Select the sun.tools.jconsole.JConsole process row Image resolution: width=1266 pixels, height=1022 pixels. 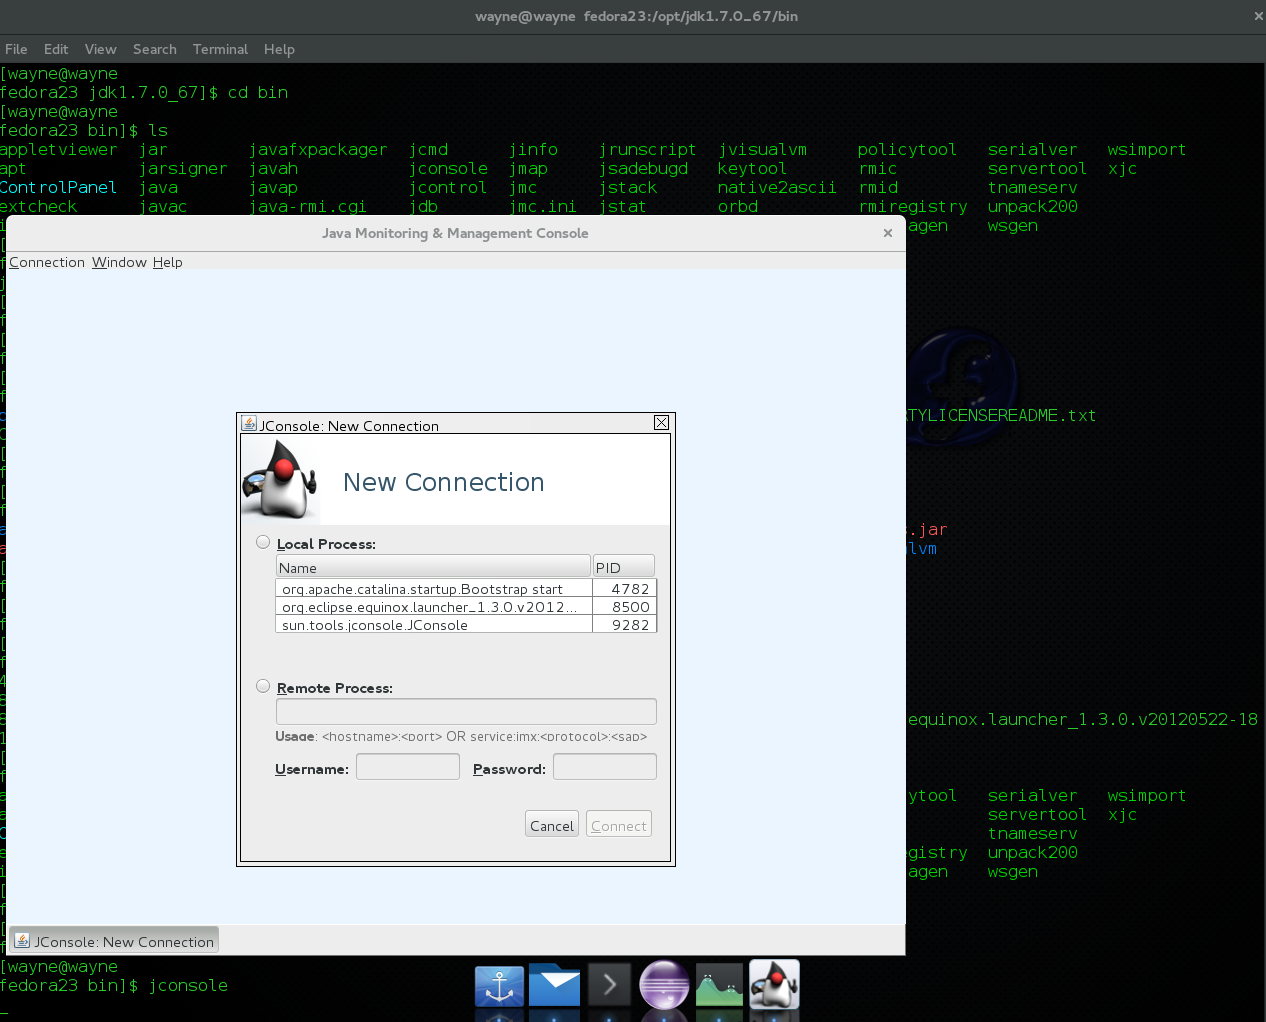coord(433,625)
